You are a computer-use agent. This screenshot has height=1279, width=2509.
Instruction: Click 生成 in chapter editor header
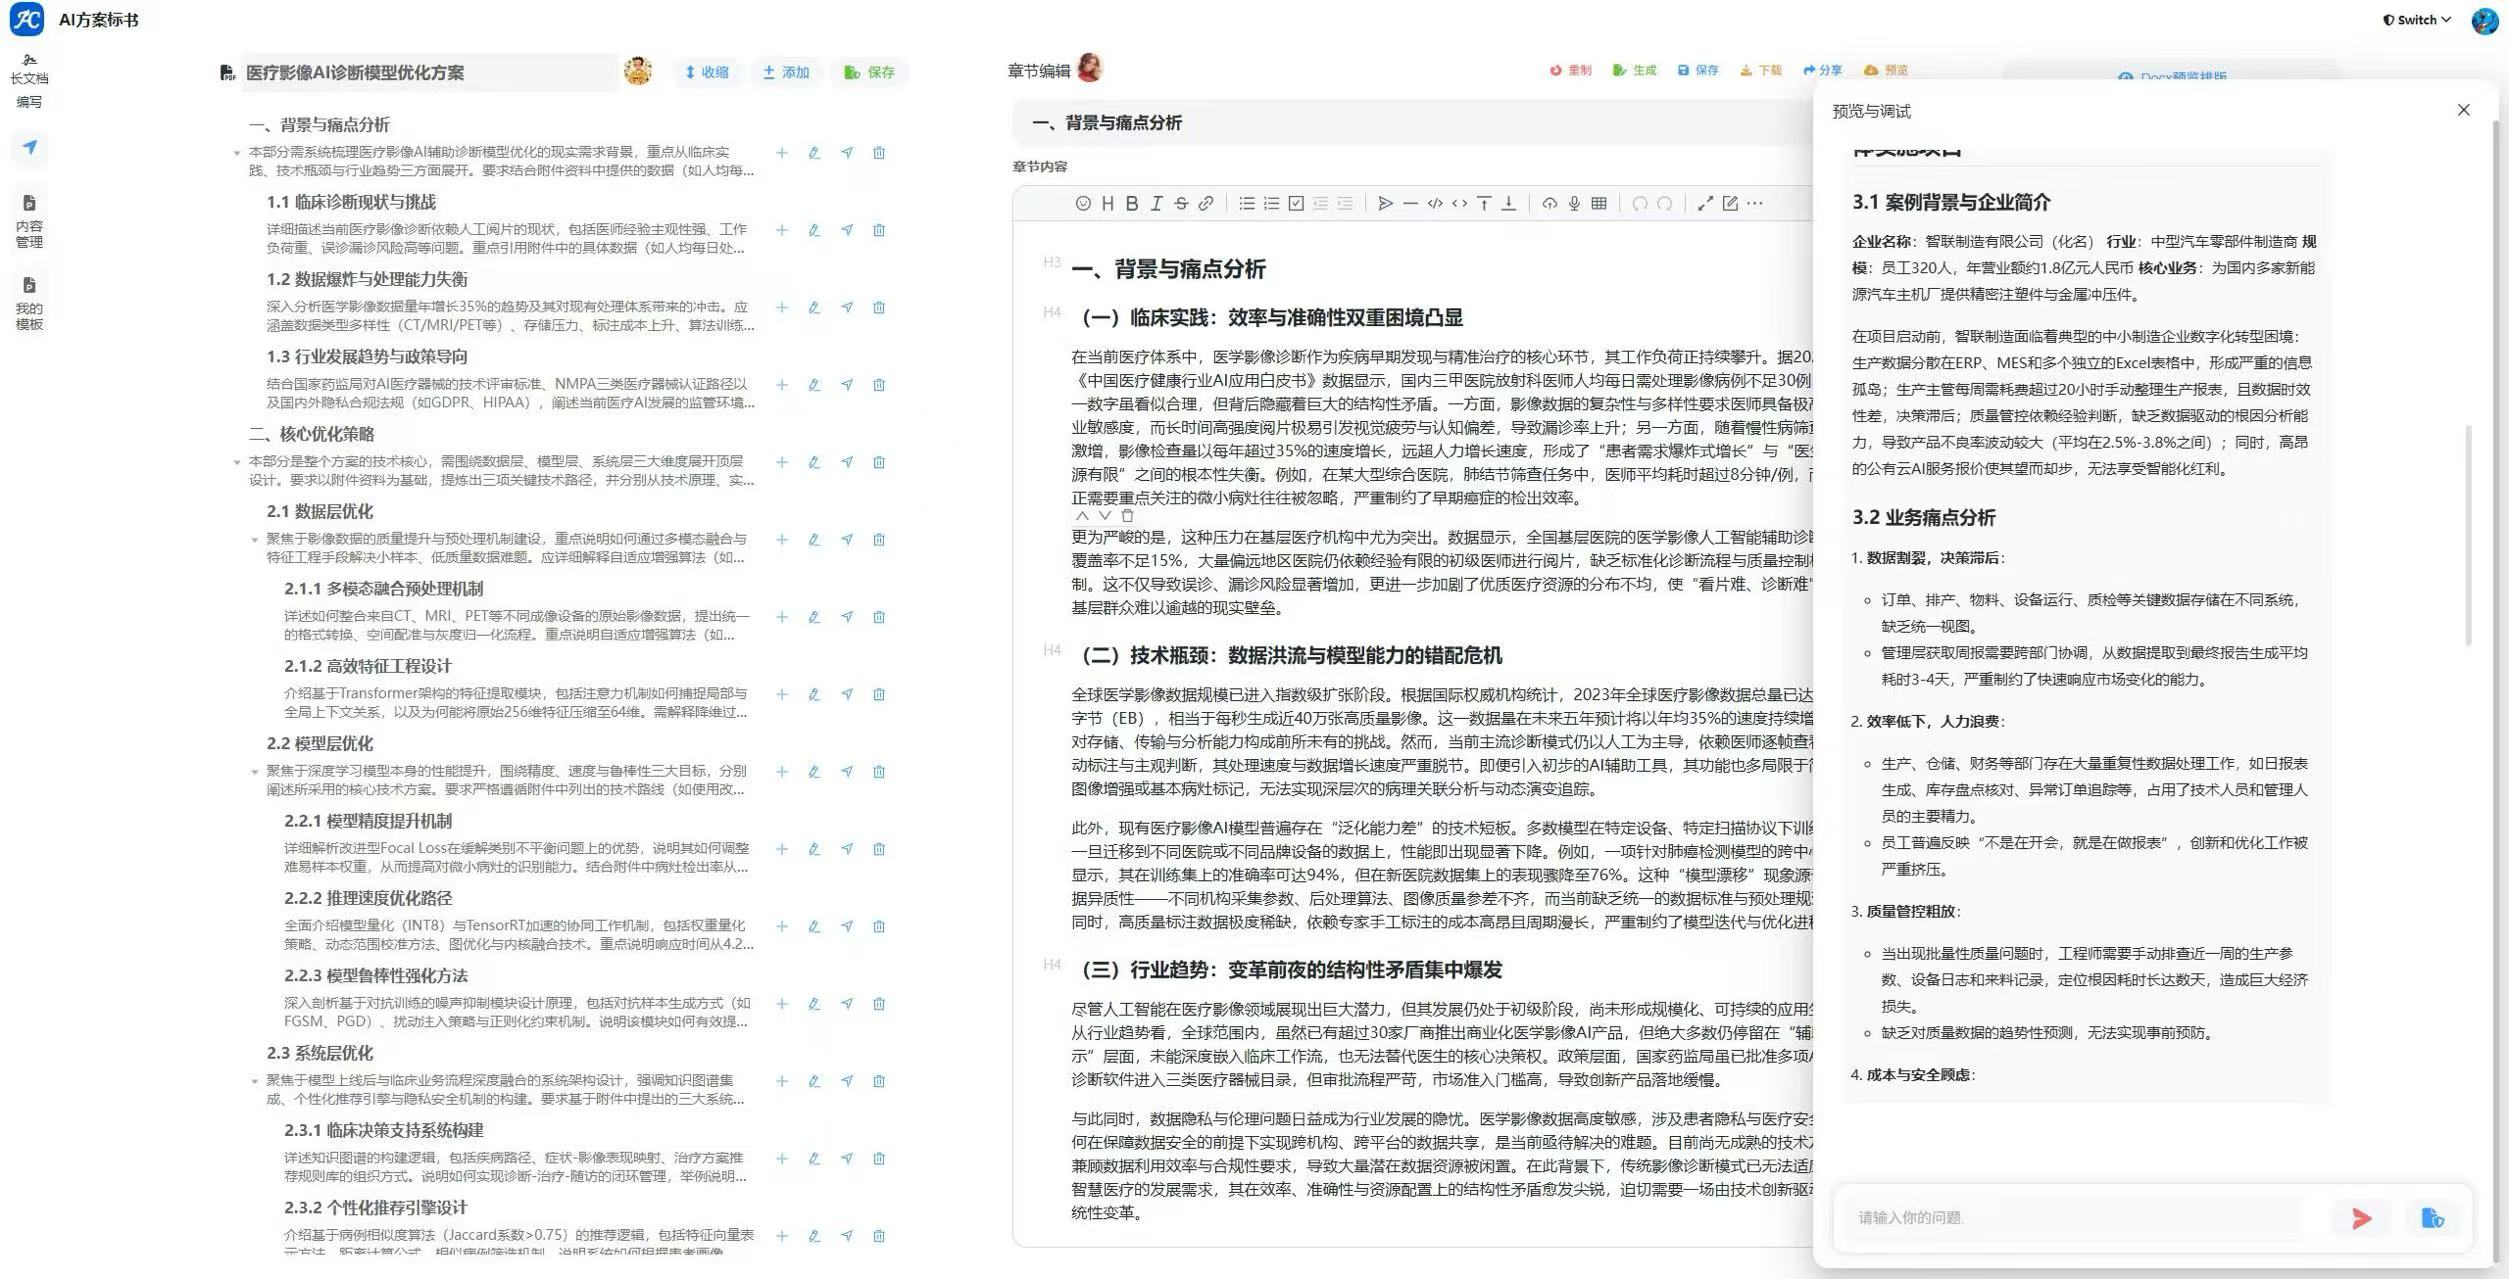click(1634, 70)
